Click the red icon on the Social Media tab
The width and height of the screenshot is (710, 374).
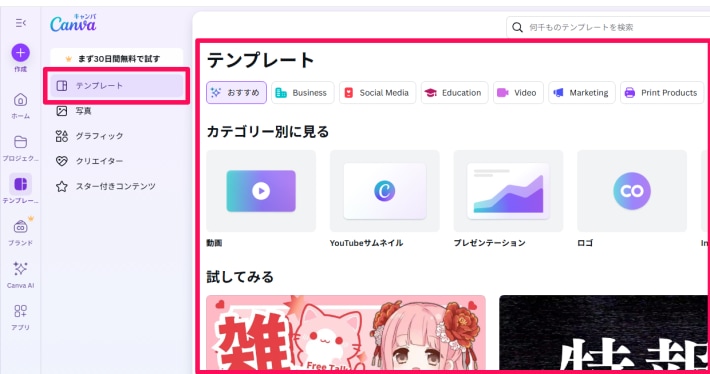click(349, 92)
